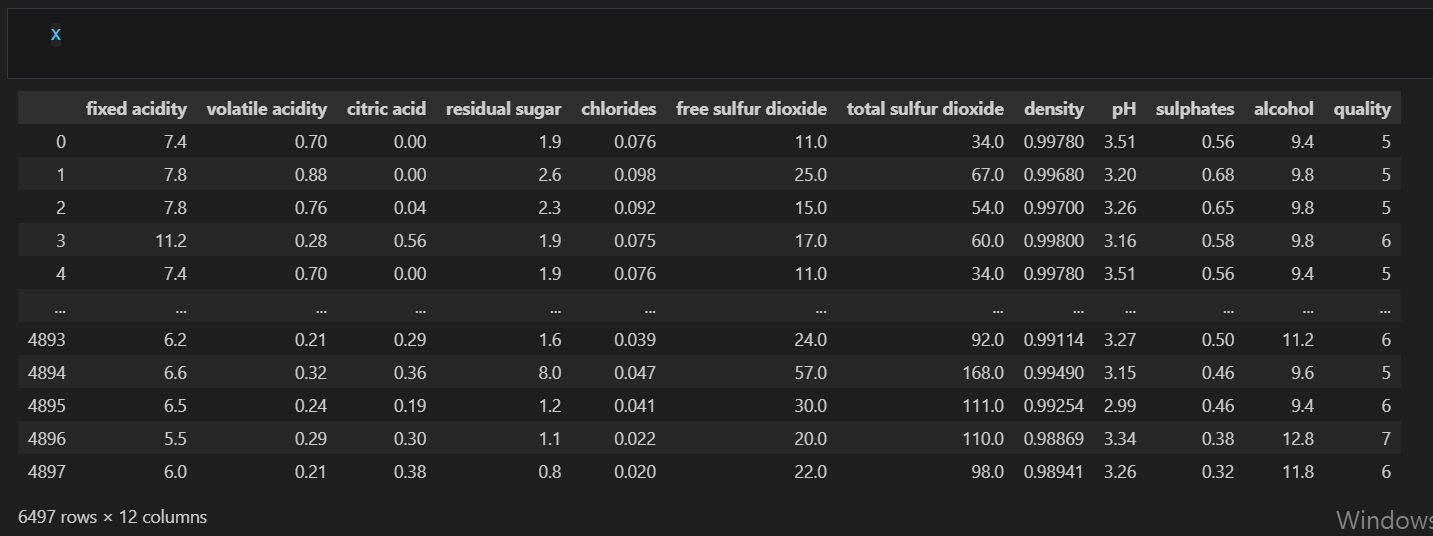Click the 6497 rows × 12 columns summary

click(x=113, y=517)
